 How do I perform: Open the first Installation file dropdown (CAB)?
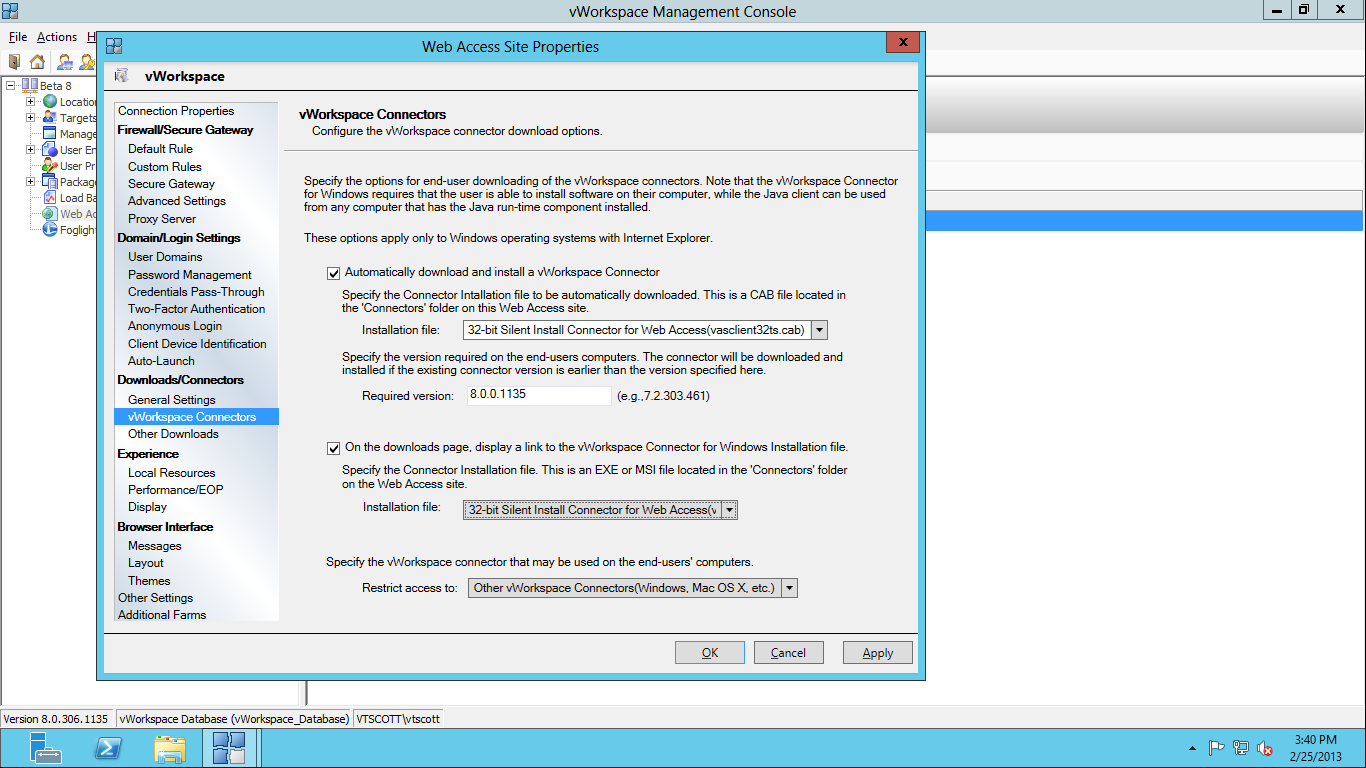tap(819, 330)
